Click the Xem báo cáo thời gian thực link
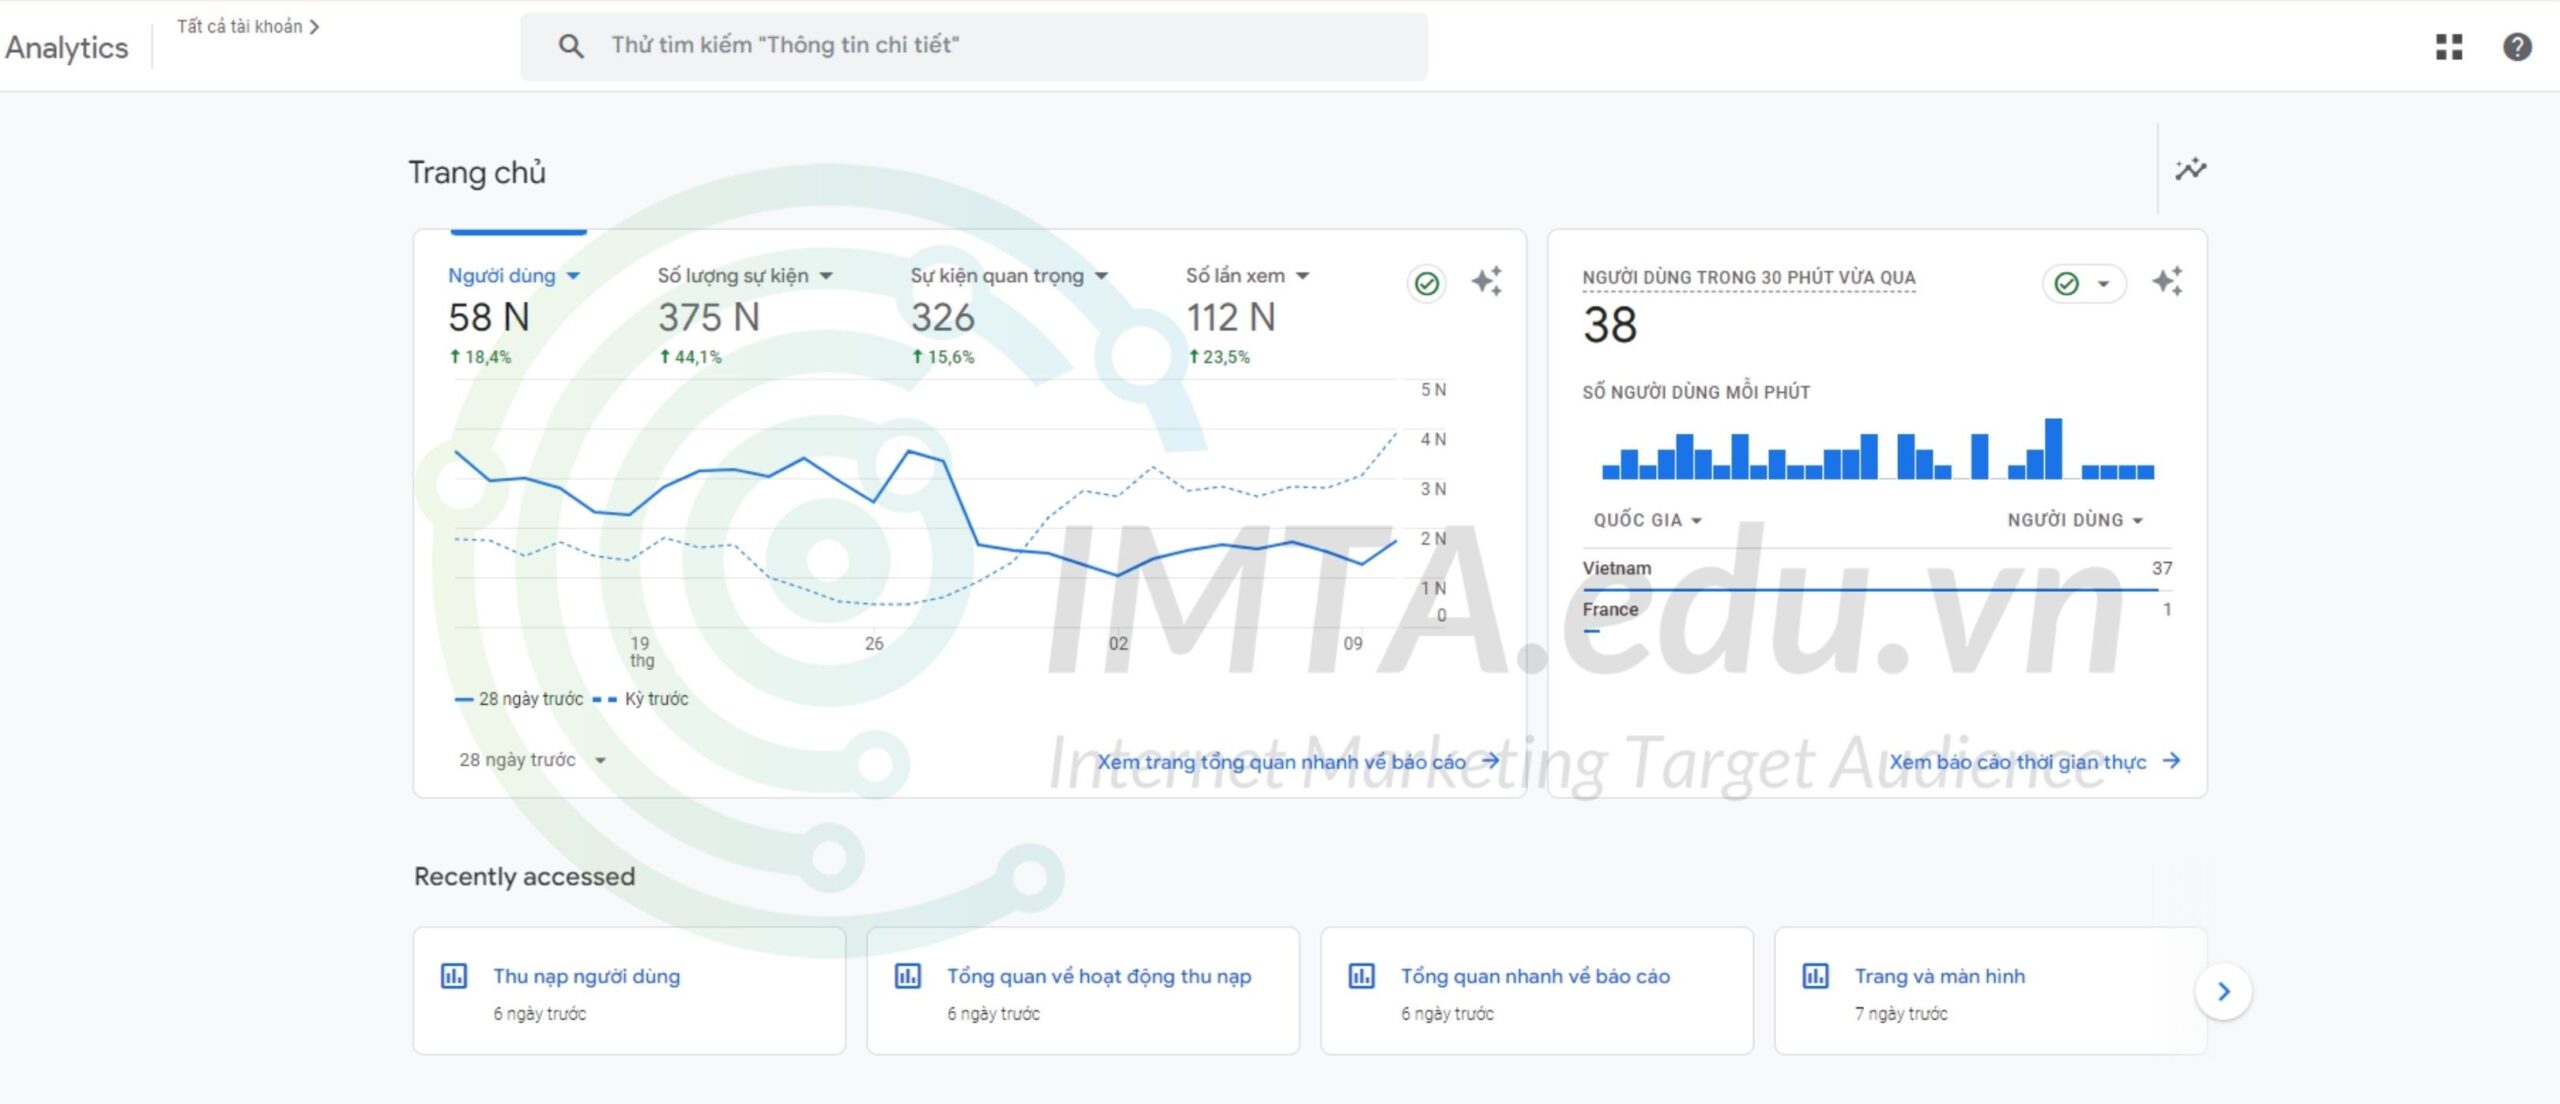The width and height of the screenshot is (2560, 1104). coord(2034,762)
